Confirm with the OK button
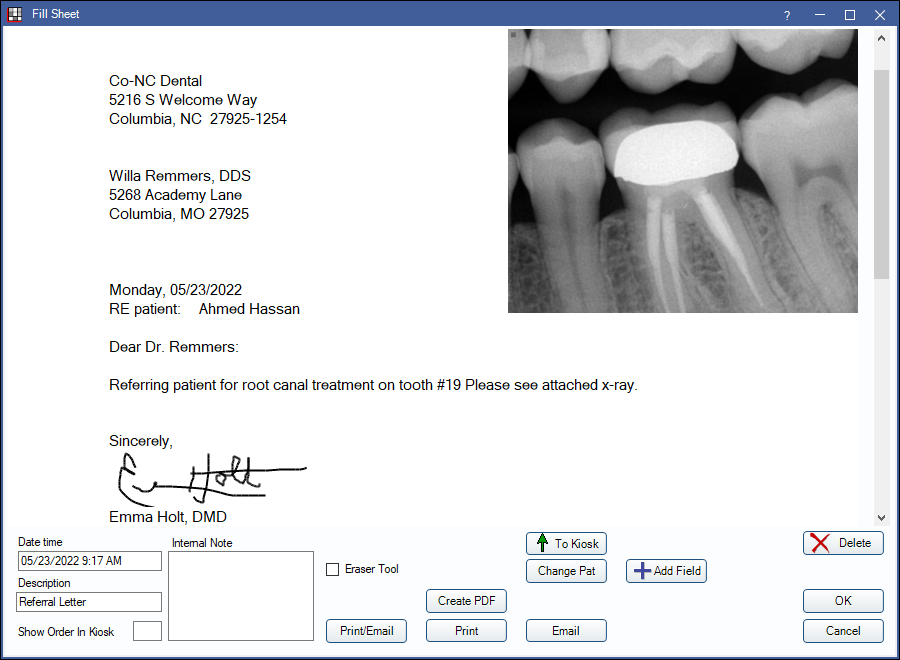 coord(843,601)
